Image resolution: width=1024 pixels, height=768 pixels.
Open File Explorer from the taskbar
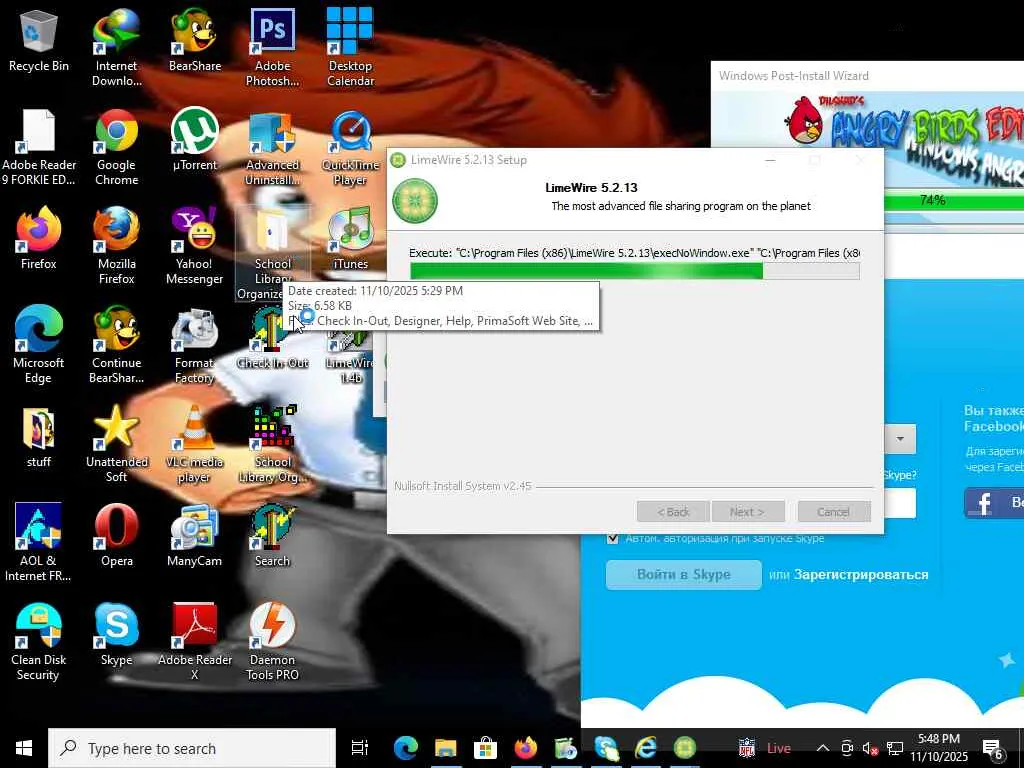tap(445, 748)
